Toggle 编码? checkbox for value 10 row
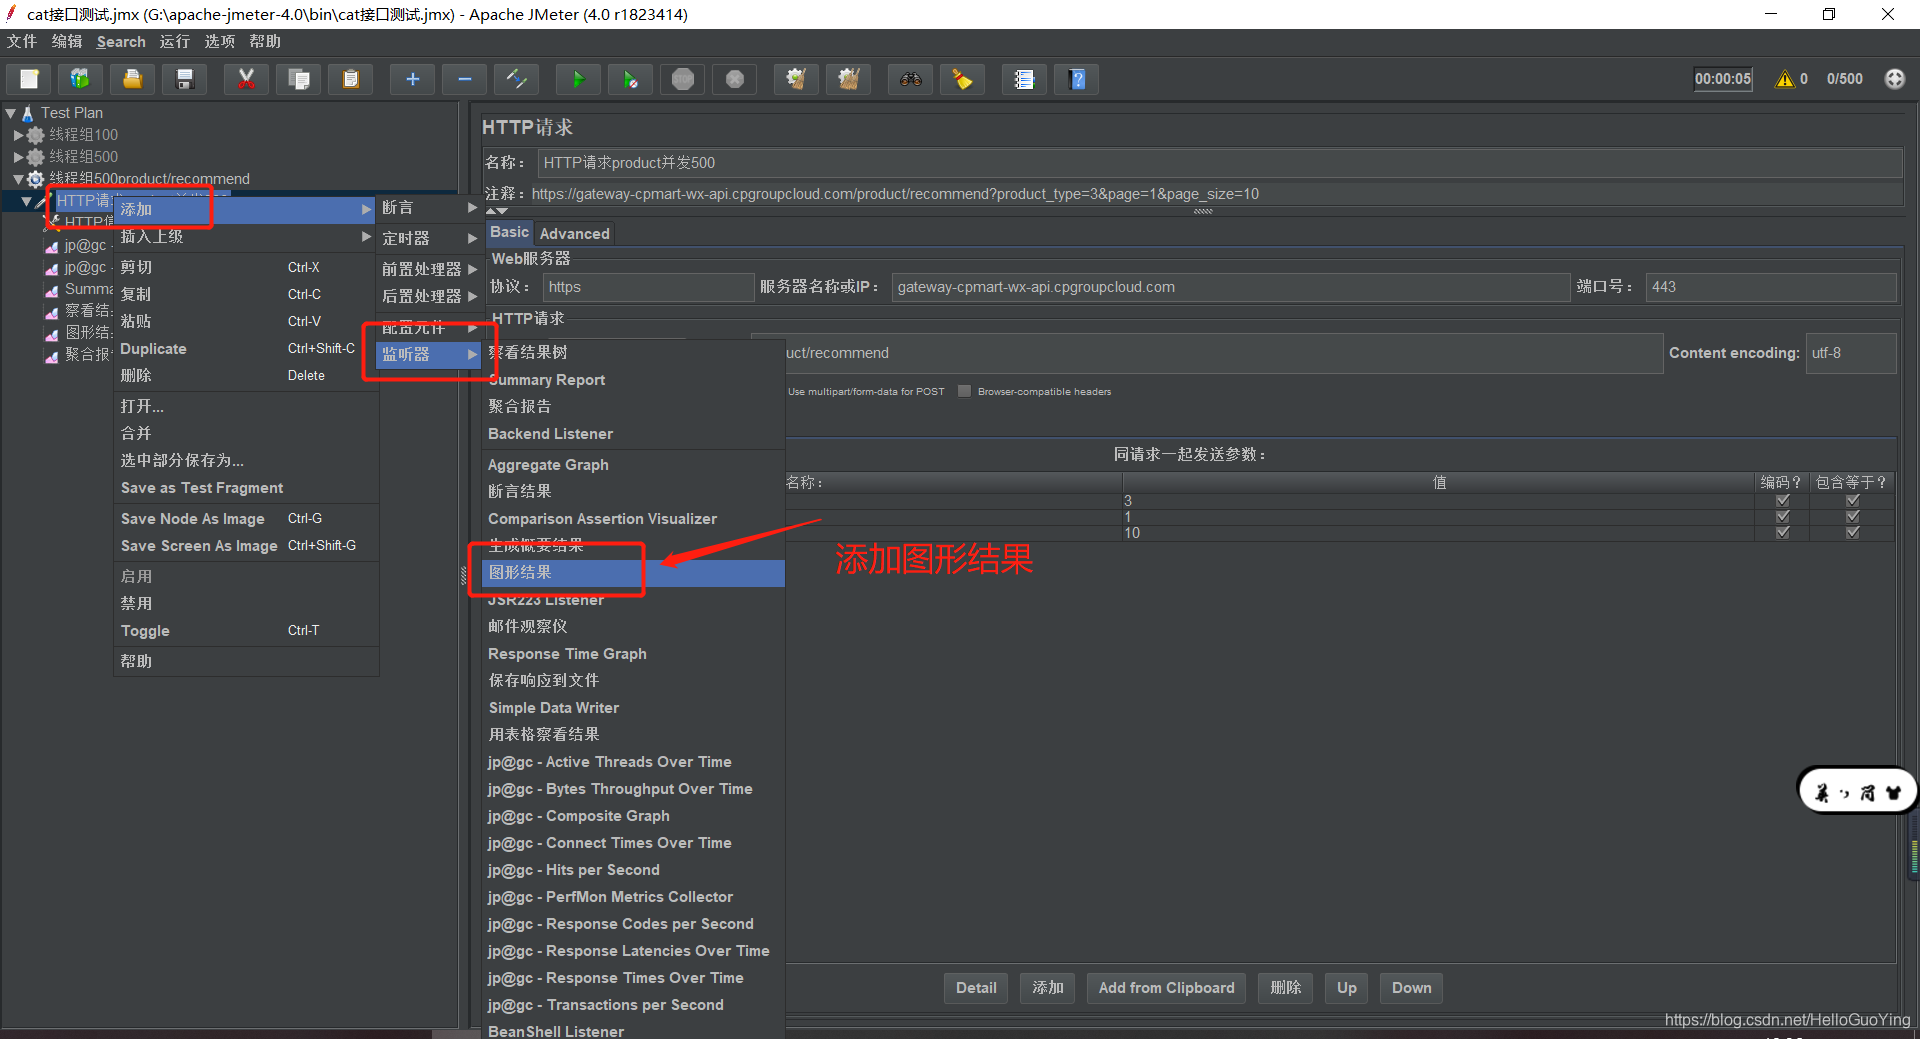 pos(1782,532)
